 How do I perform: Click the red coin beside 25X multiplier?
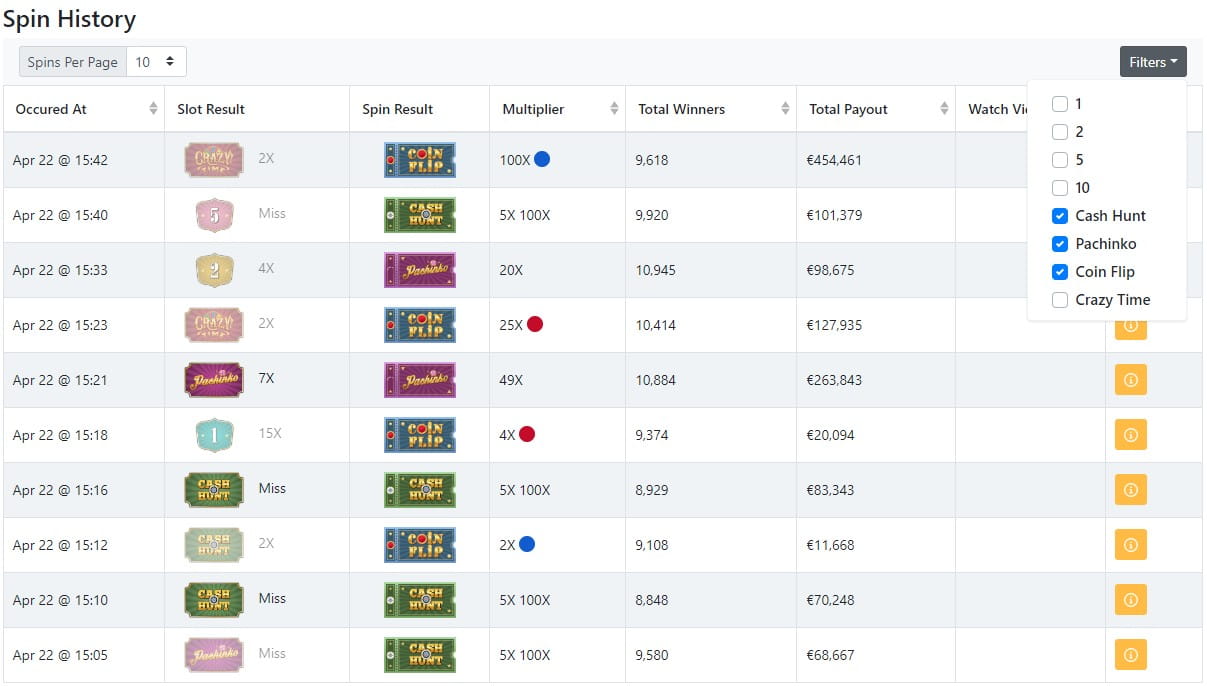pyautogui.click(x=535, y=324)
